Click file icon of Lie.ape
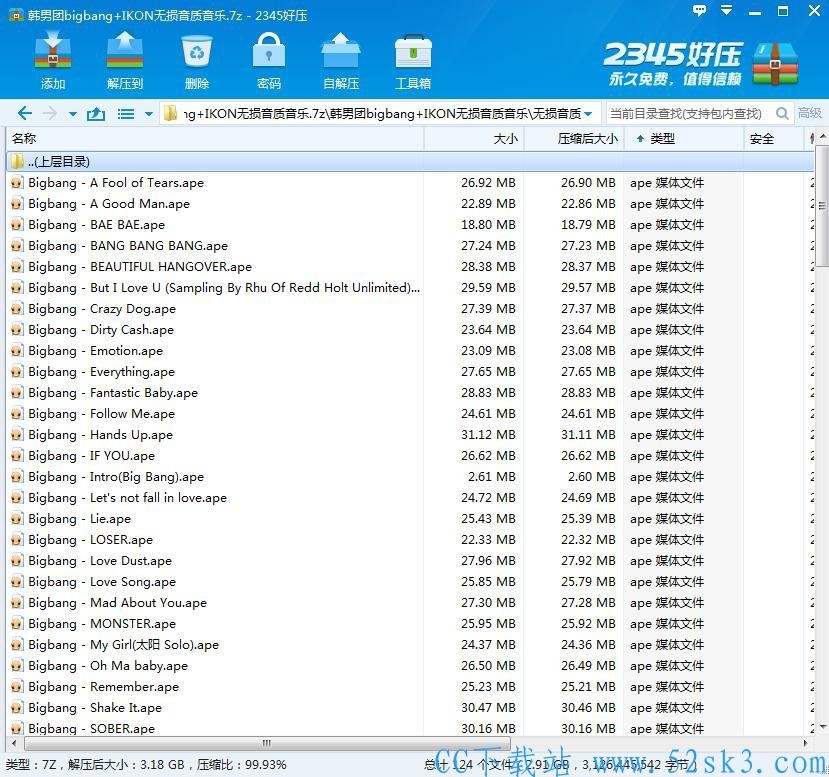This screenshot has width=829, height=777. [17, 519]
